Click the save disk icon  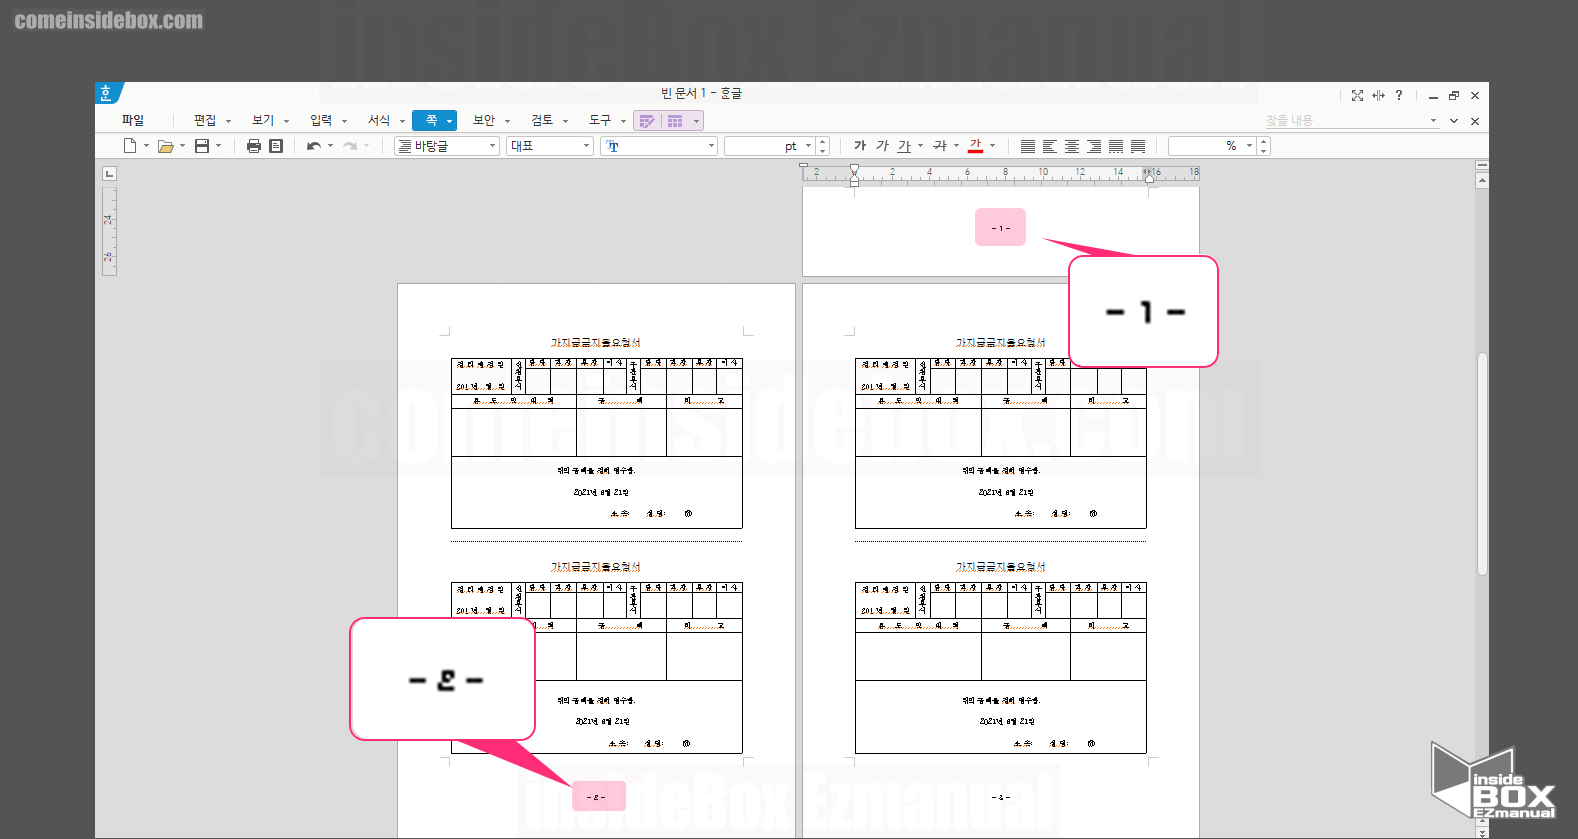pyautogui.click(x=202, y=146)
